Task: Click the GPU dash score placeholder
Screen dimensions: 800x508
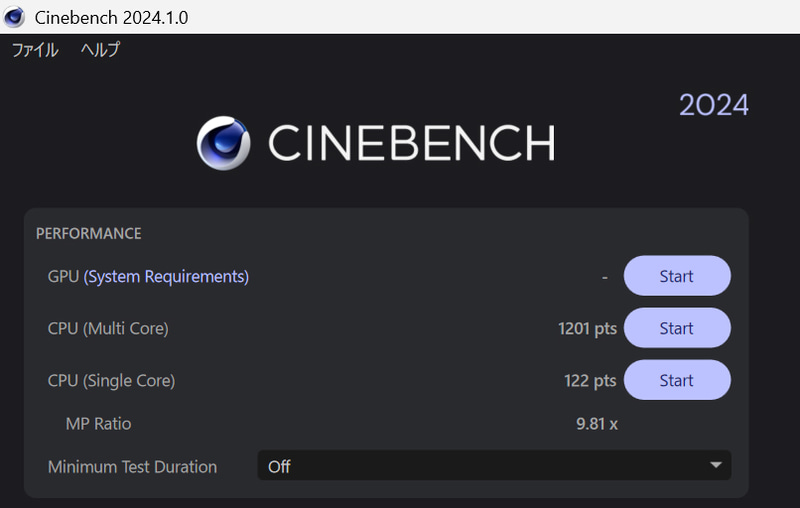Action: point(605,277)
